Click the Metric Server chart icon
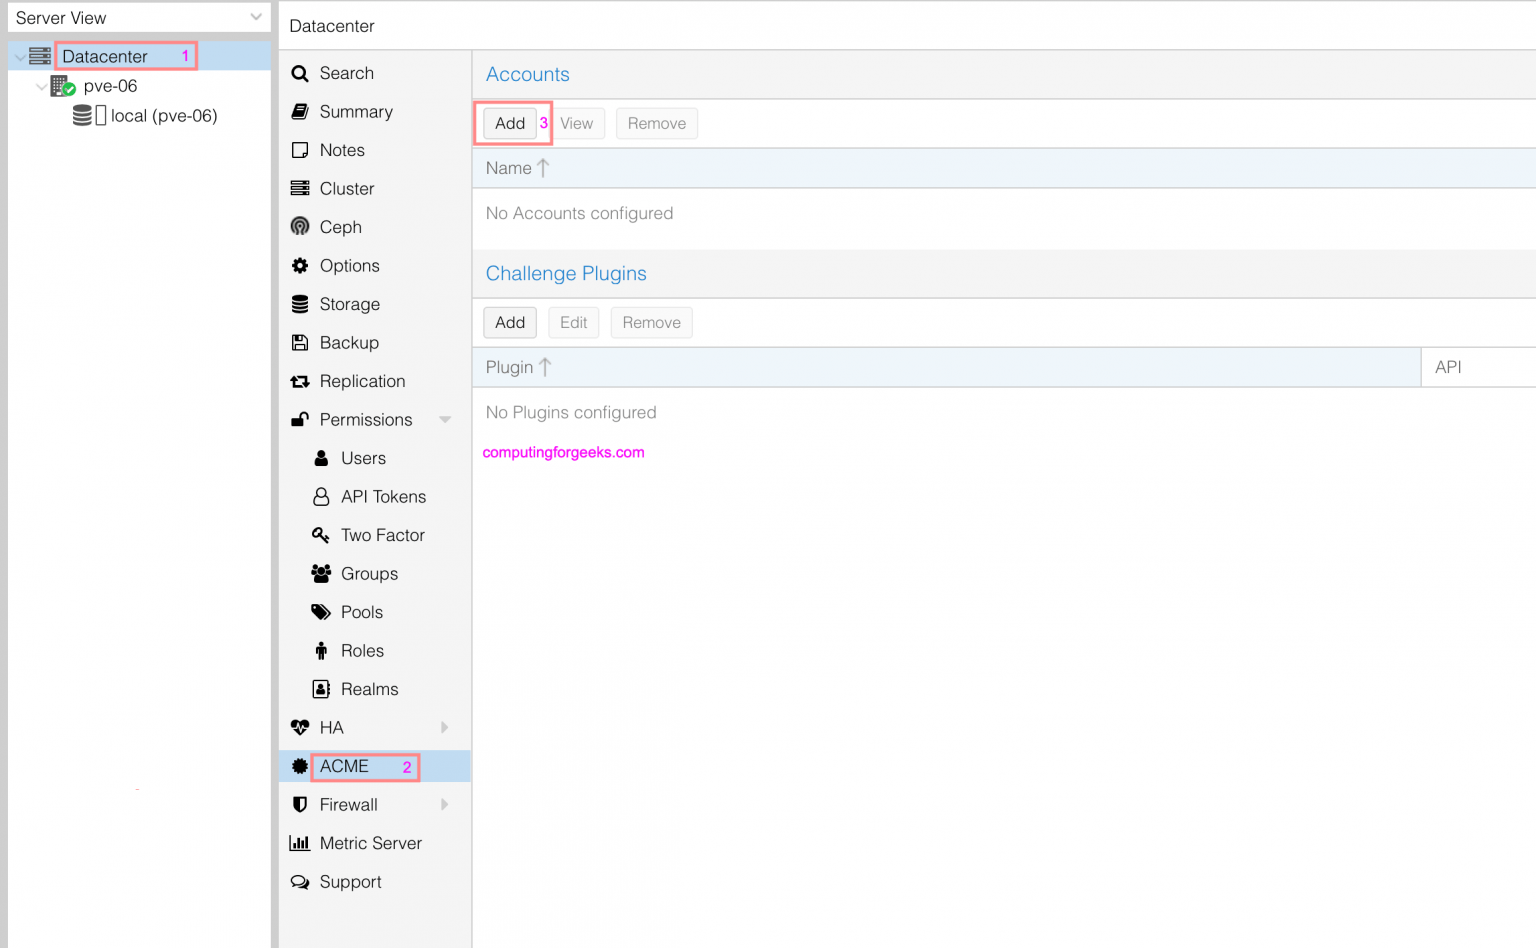The height and width of the screenshot is (948, 1536). point(299,843)
